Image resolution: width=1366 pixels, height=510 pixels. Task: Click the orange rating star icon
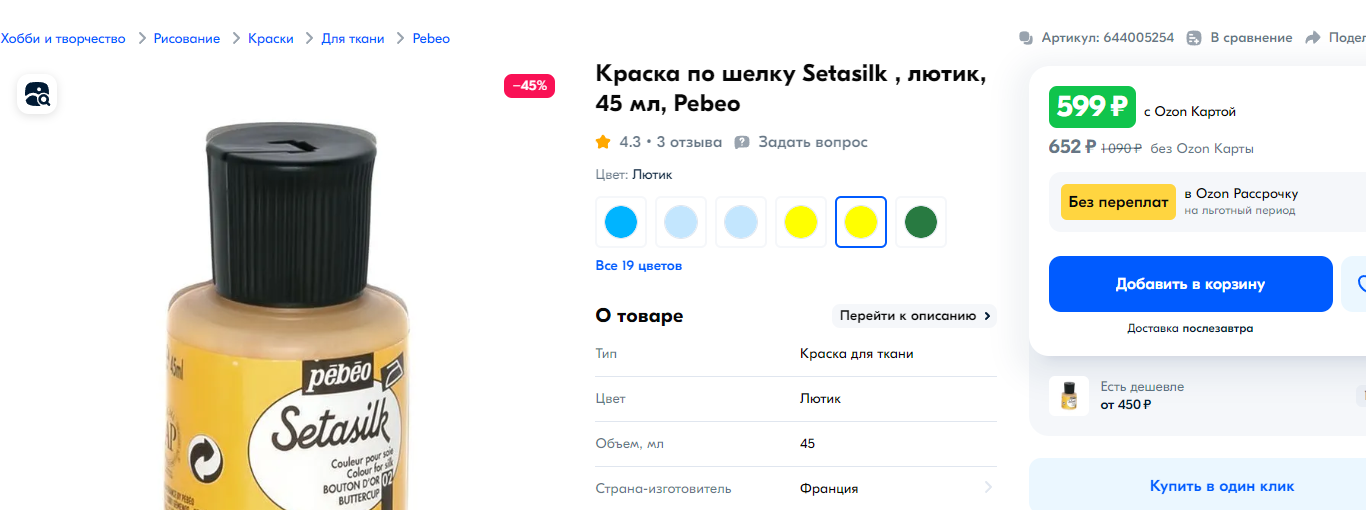tap(603, 142)
